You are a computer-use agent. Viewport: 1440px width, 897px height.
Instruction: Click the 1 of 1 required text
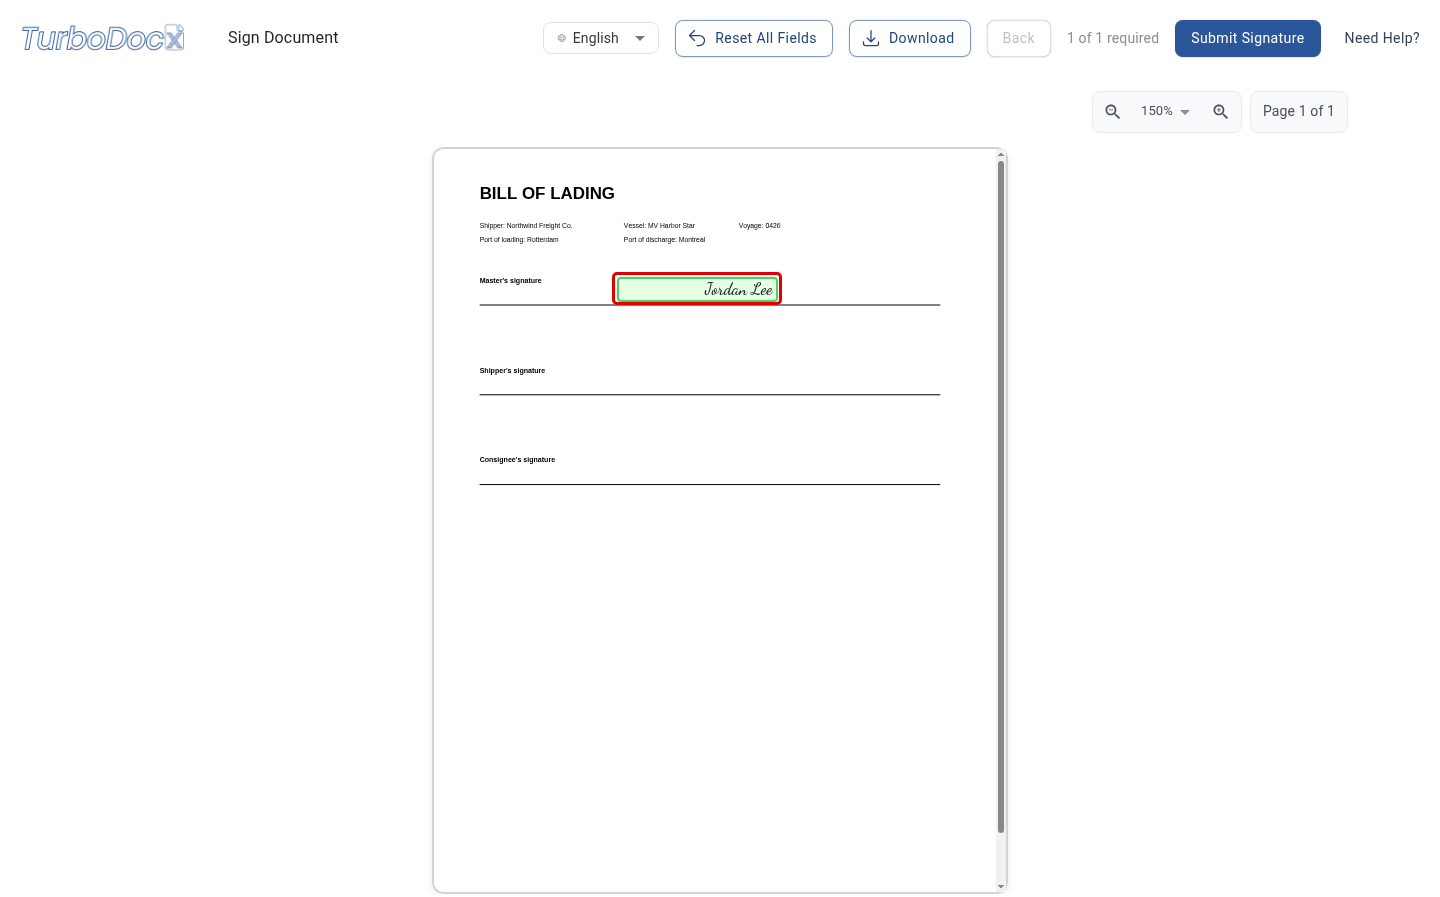coord(1113,38)
